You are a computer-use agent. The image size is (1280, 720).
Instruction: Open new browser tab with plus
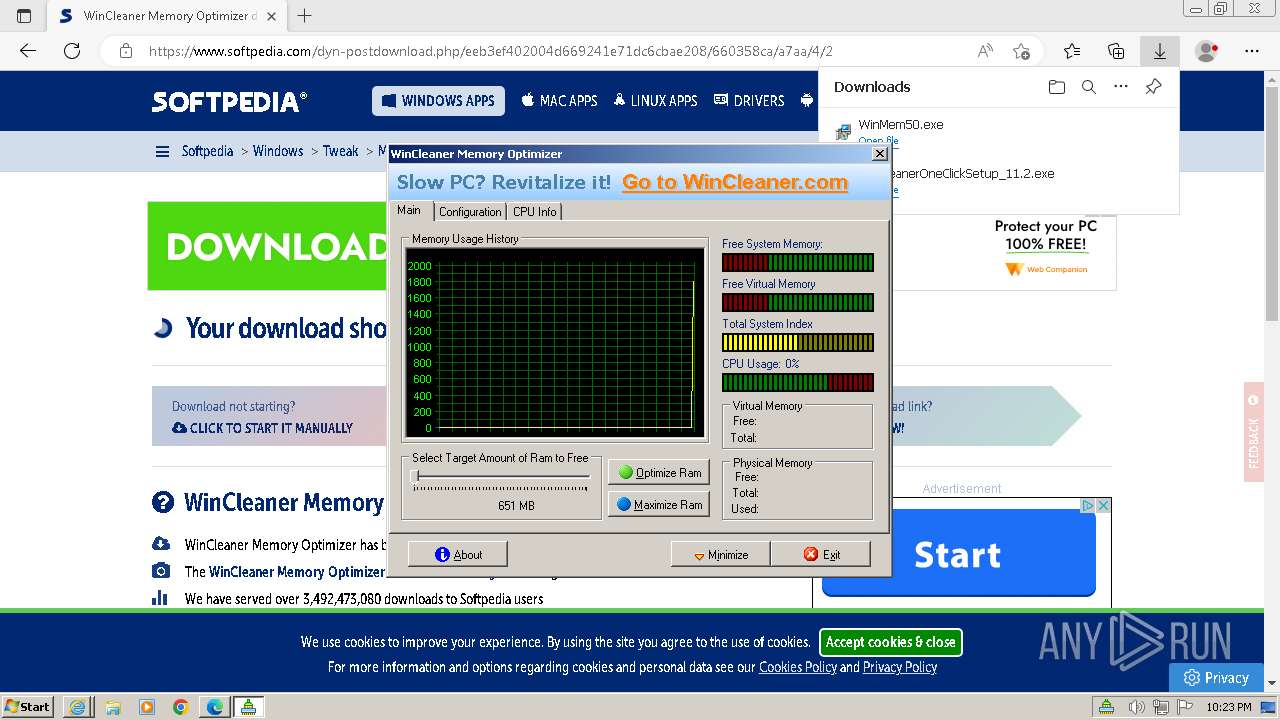[305, 15]
